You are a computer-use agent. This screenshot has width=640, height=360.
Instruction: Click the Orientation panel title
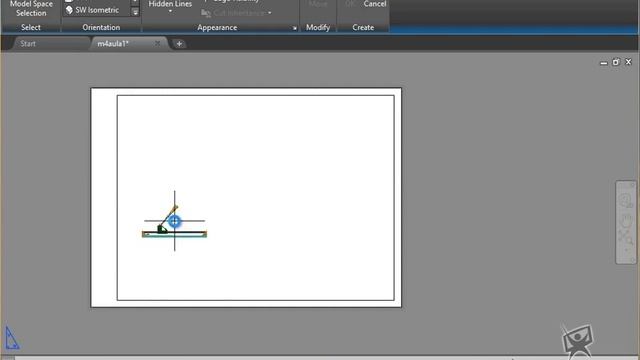click(101, 27)
